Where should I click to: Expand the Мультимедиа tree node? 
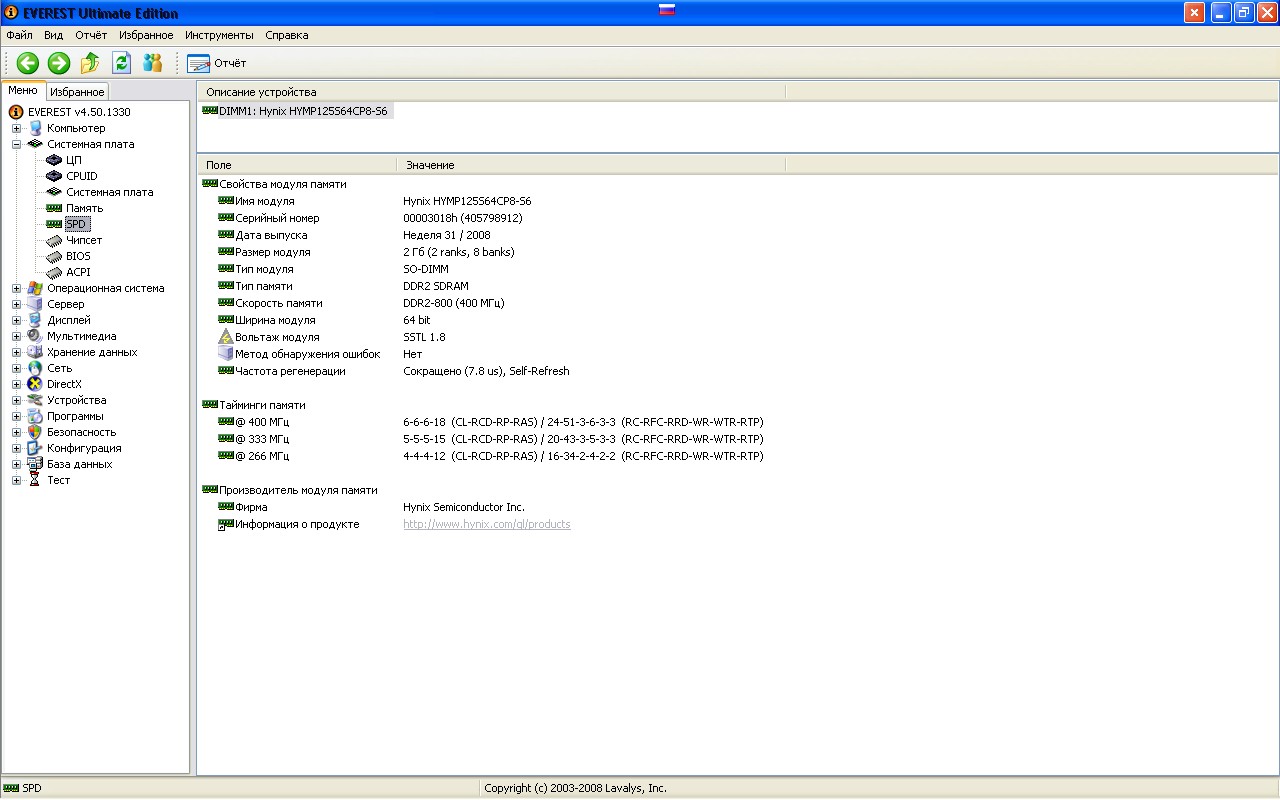click(16, 336)
